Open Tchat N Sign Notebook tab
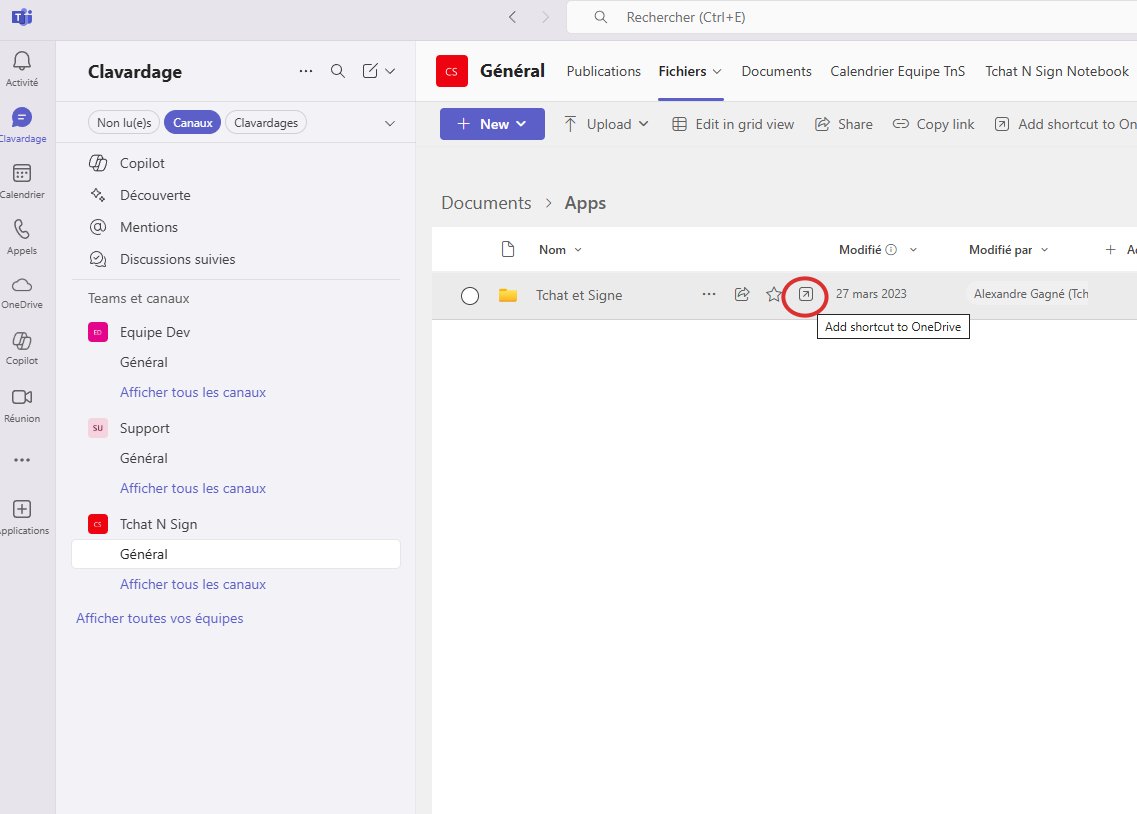The width and height of the screenshot is (1137, 814). (1057, 71)
